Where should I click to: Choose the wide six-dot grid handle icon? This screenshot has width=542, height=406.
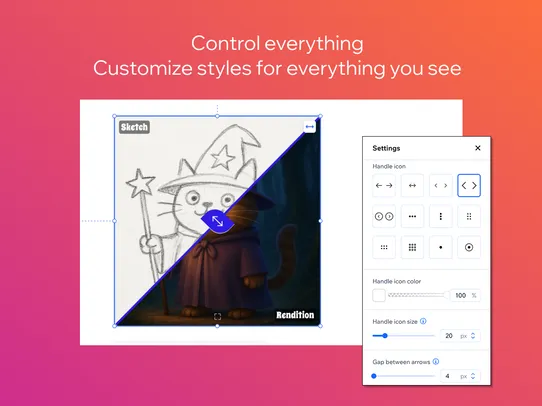point(384,247)
